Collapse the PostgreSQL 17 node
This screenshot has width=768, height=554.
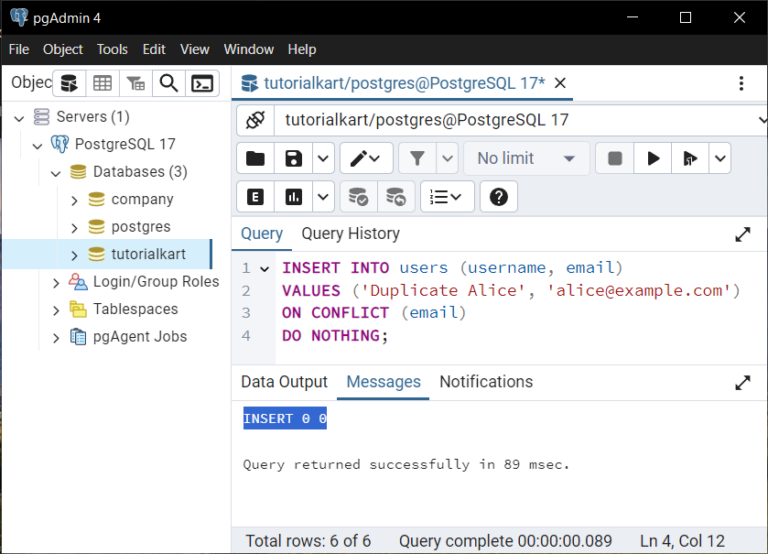(x=38, y=145)
